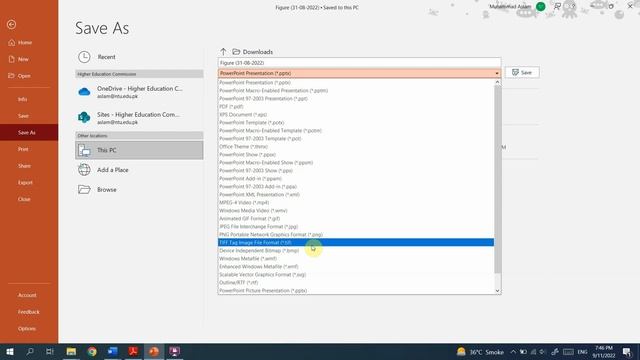Collapse the file type dropdown arrow
Viewport: 640px width, 360px height.
(x=497, y=73)
